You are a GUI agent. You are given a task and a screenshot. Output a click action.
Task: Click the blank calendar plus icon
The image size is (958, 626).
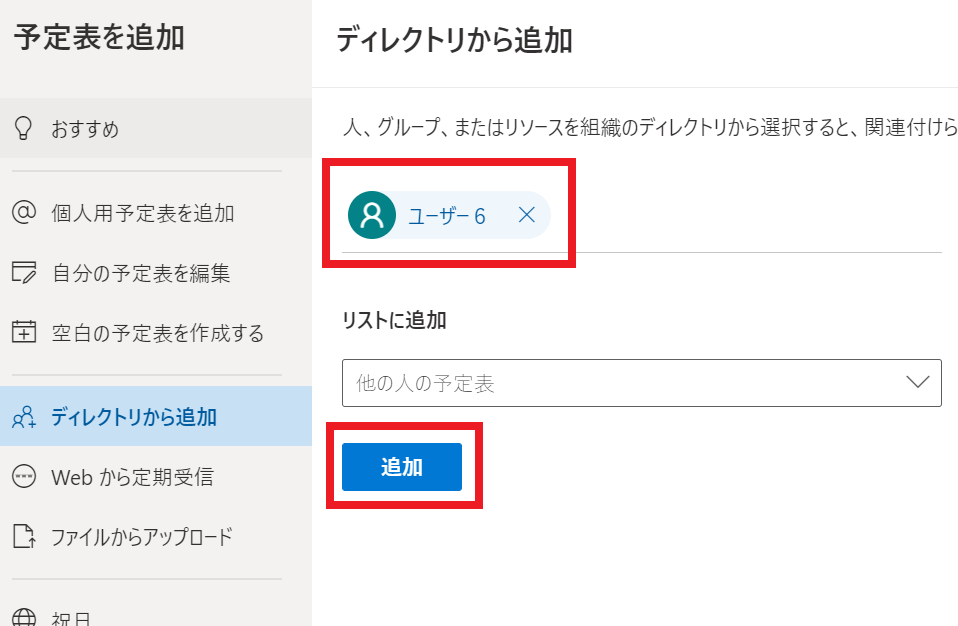24,332
